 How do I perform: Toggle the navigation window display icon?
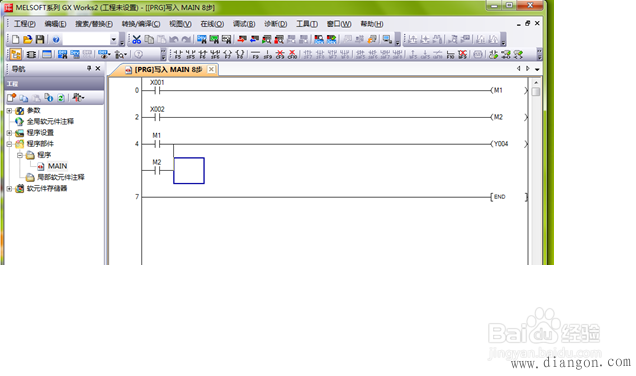tap(16, 54)
